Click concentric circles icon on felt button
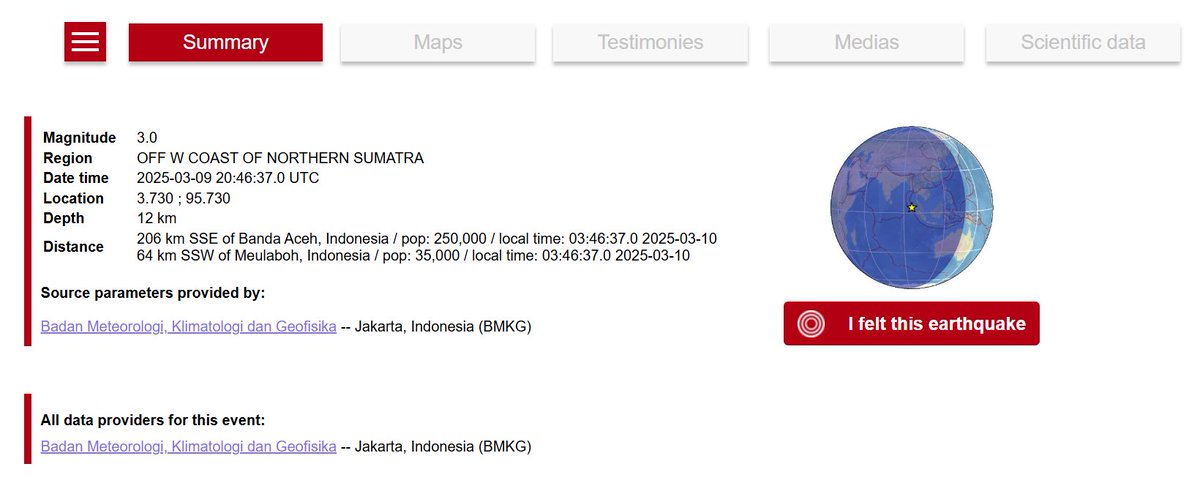This screenshot has width=1200, height=494. pyautogui.click(x=811, y=324)
